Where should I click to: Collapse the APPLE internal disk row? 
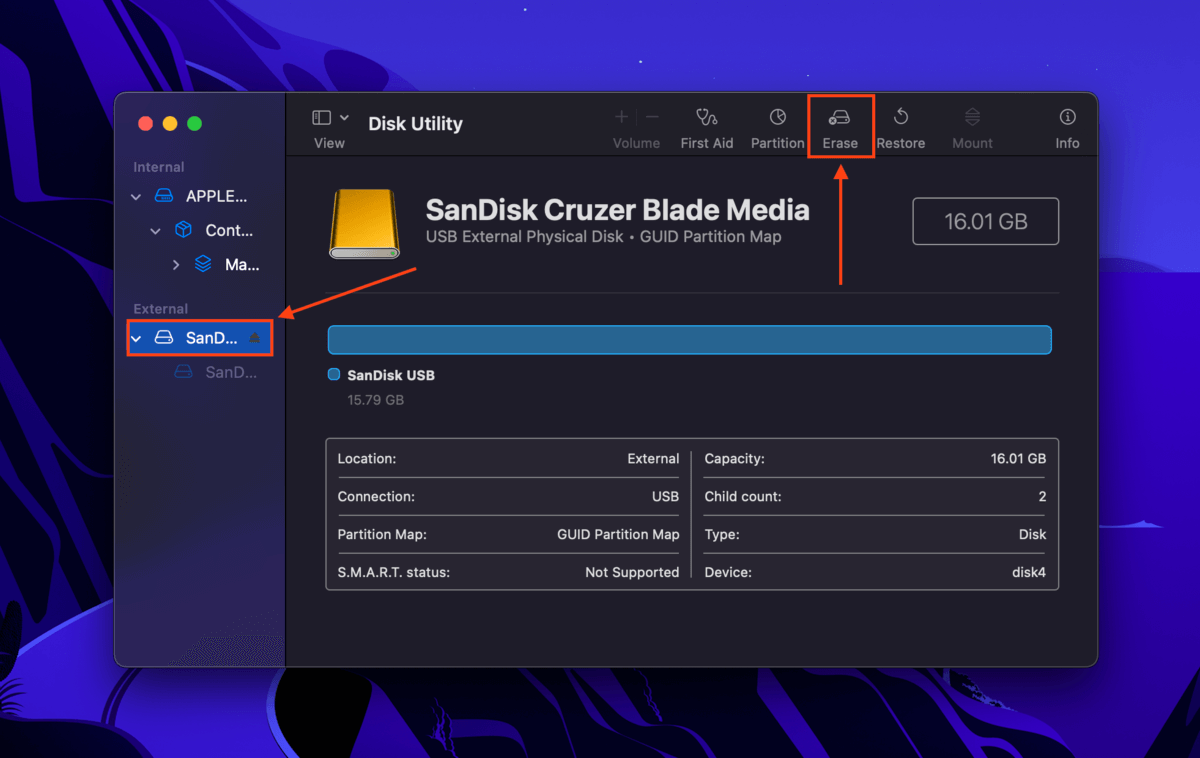pyautogui.click(x=137, y=197)
